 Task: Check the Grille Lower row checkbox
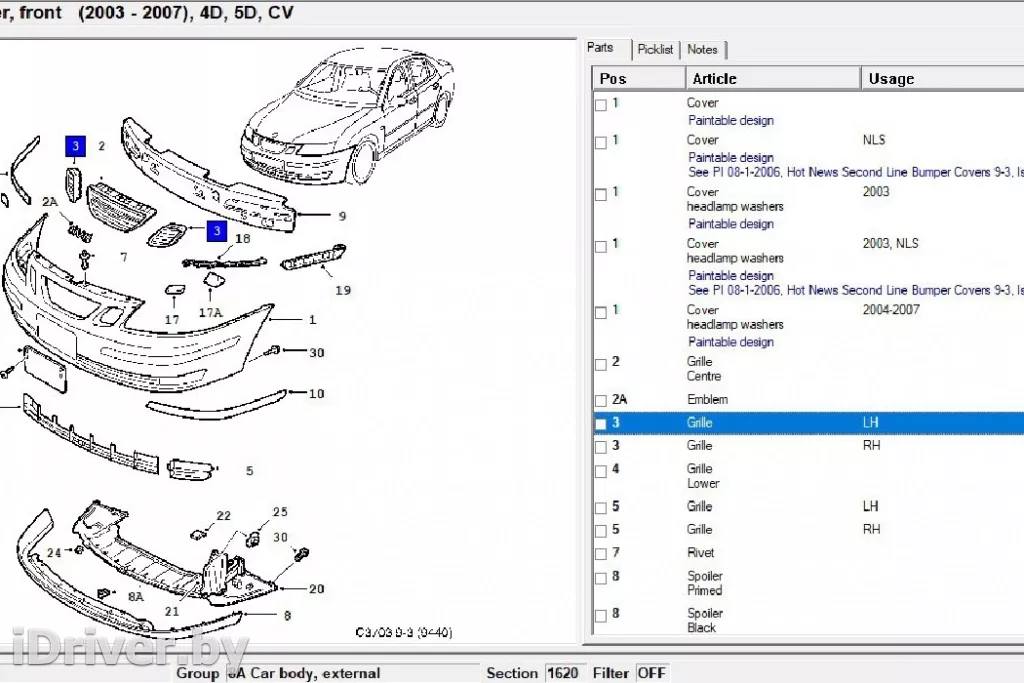click(x=601, y=471)
